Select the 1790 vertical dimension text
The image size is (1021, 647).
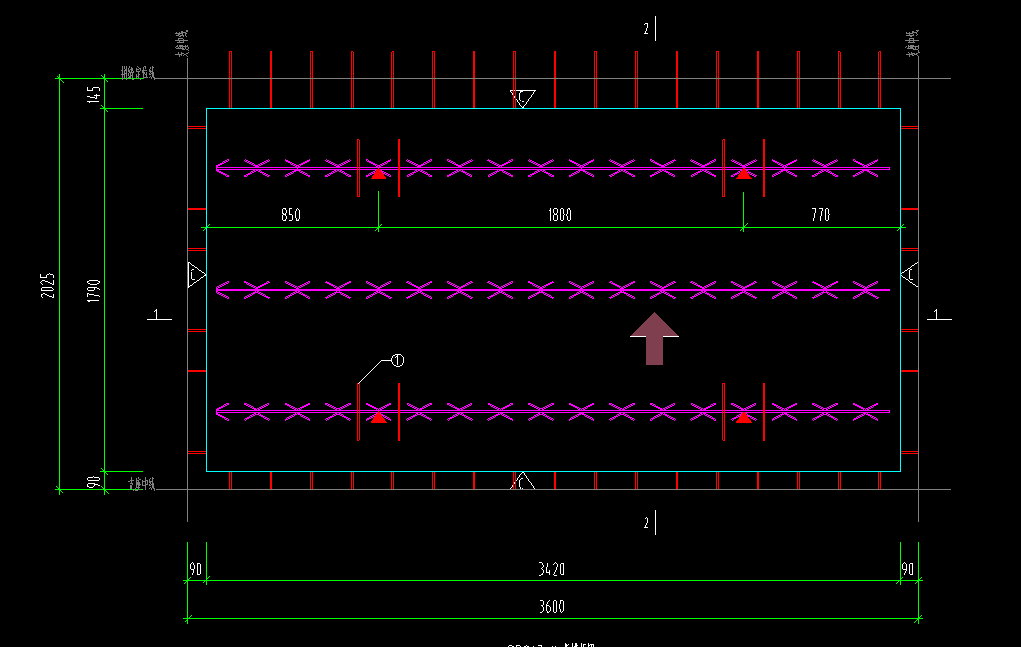[94, 290]
